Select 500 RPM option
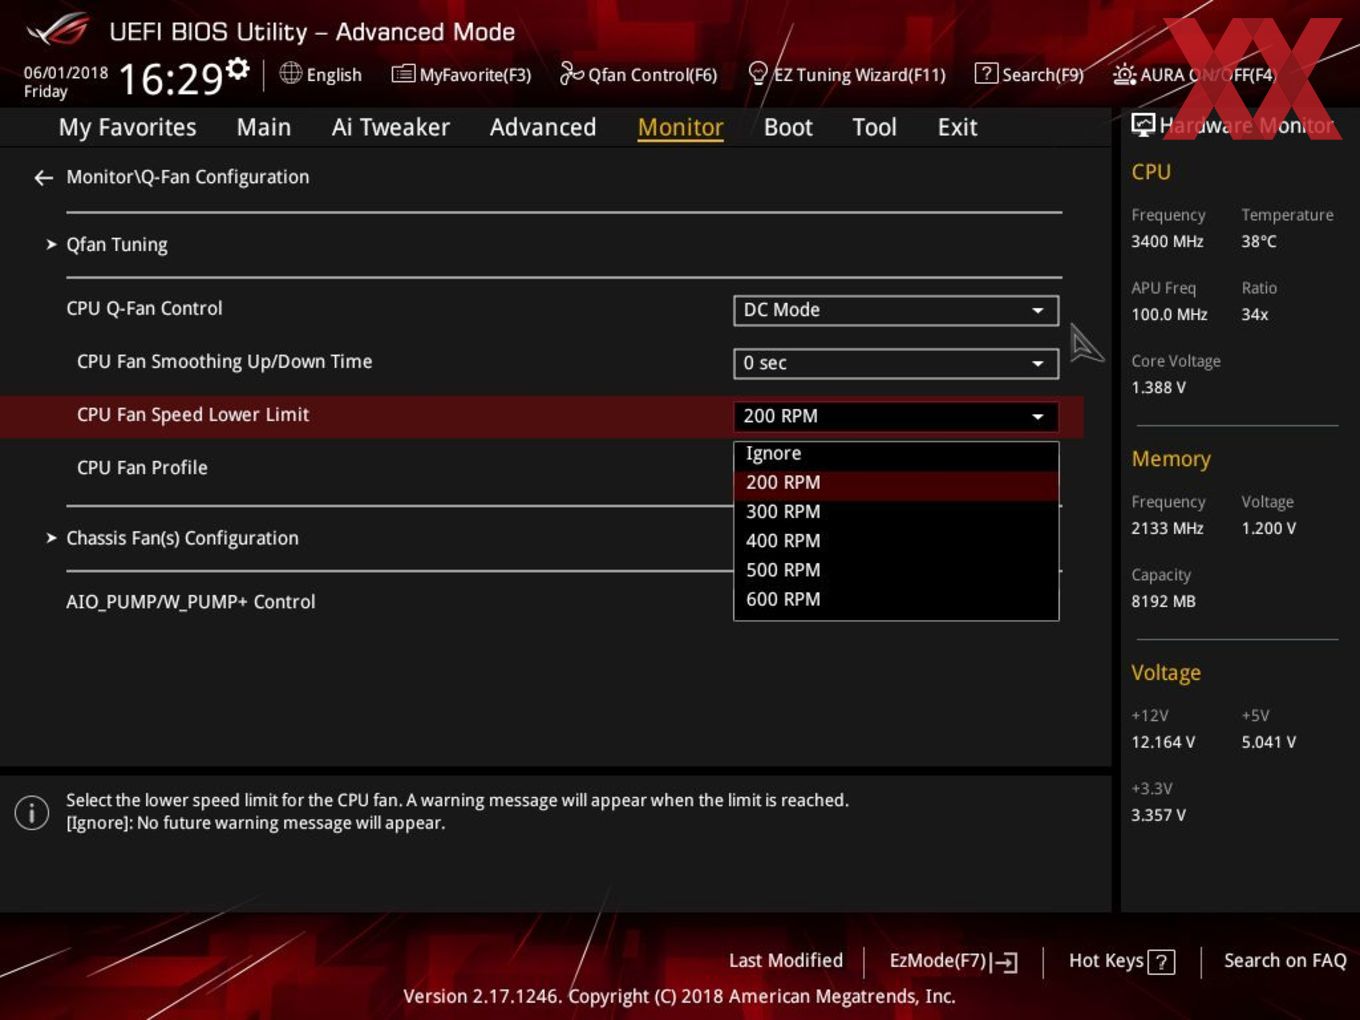1360x1020 pixels. [896, 570]
